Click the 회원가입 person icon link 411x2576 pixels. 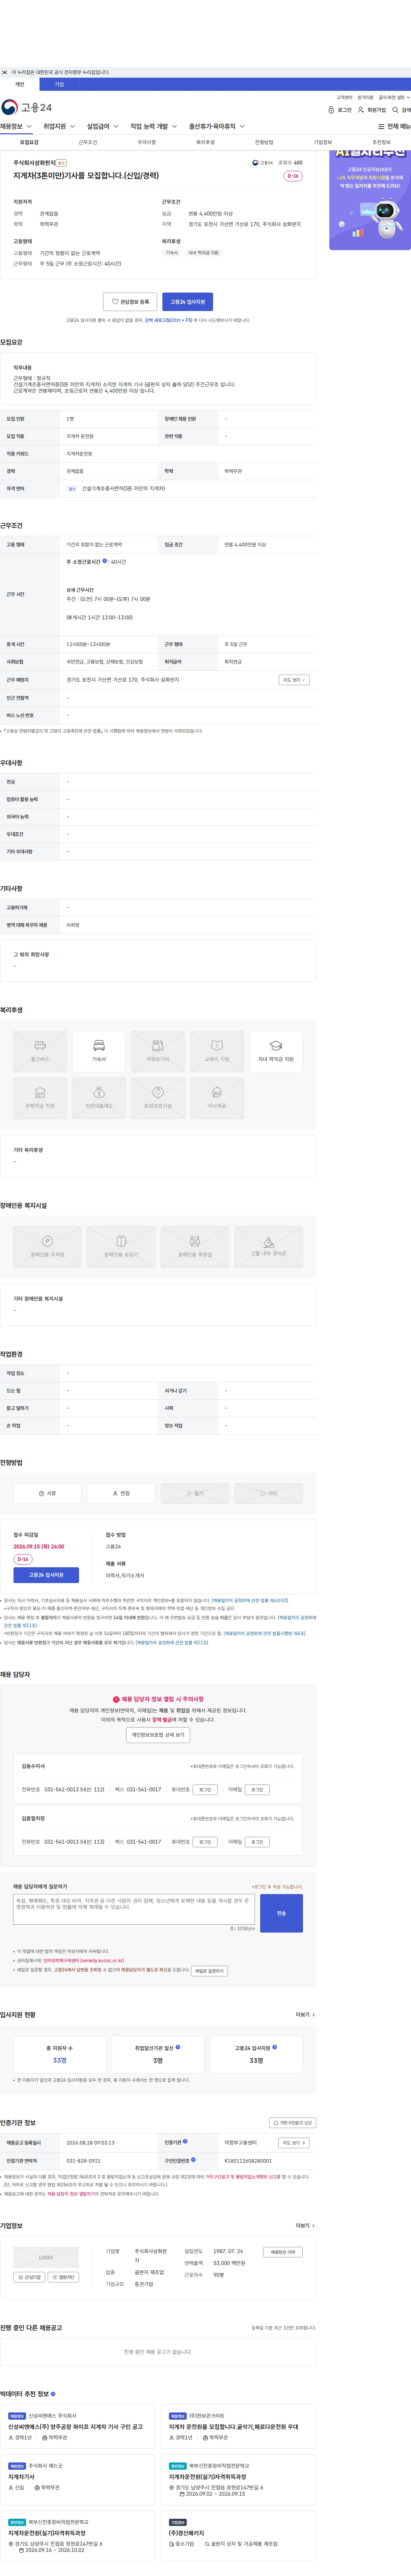click(x=372, y=110)
